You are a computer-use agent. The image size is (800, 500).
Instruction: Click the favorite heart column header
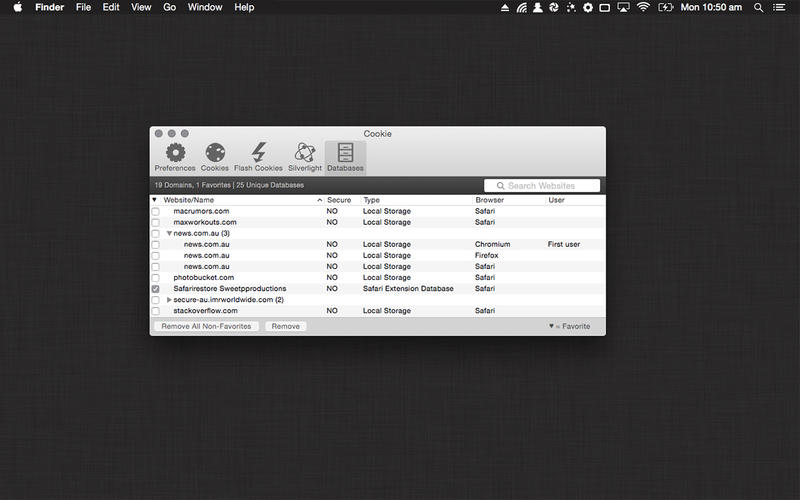pos(155,200)
